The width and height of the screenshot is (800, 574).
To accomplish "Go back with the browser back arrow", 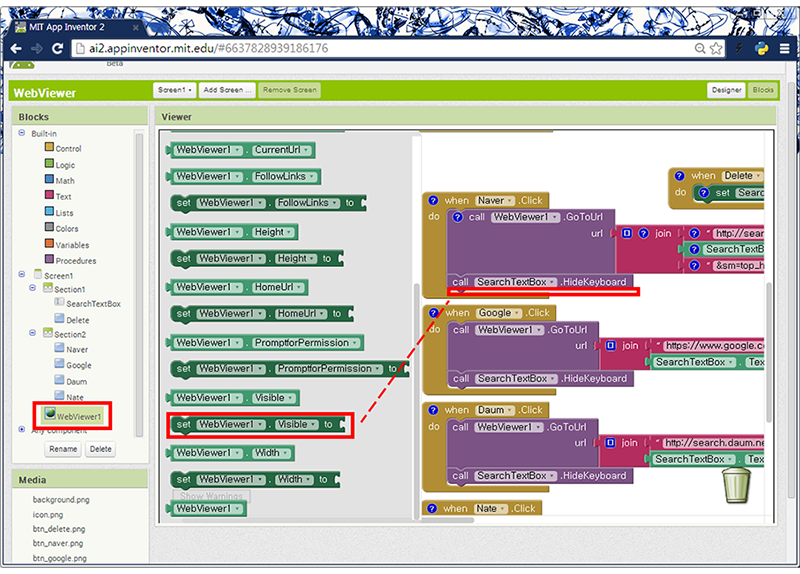I will pyautogui.click(x=16, y=48).
